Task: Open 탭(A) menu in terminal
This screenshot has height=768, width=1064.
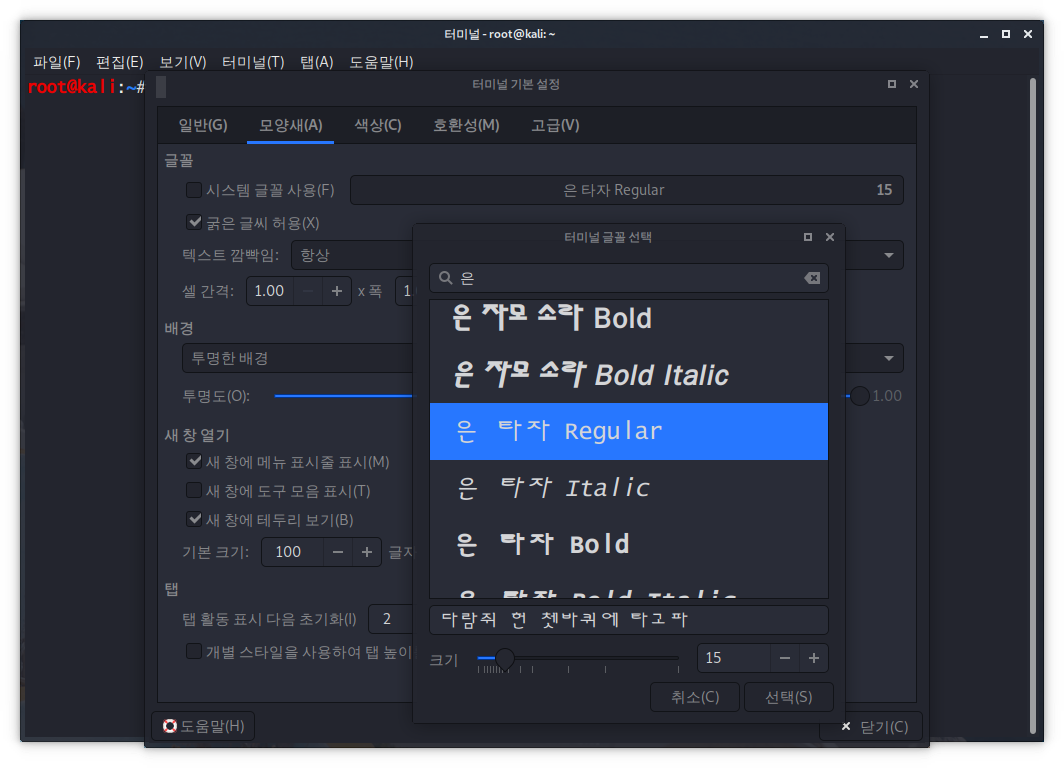Action: click(x=317, y=62)
